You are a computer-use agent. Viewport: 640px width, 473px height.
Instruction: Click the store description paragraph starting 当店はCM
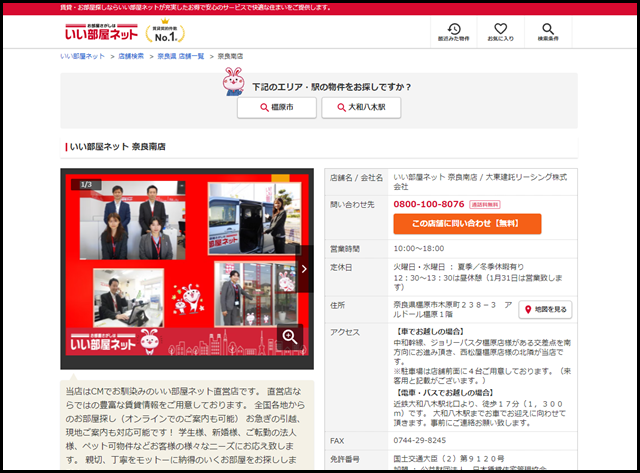(187, 425)
